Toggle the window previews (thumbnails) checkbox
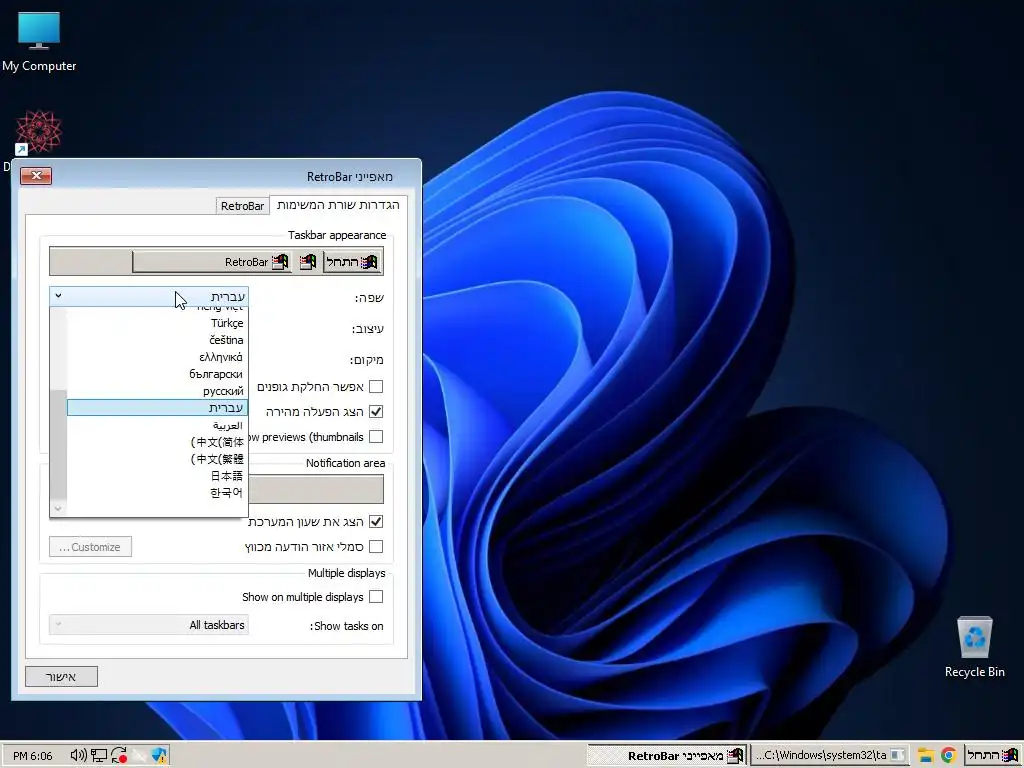1024x768 pixels. tap(376, 436)
